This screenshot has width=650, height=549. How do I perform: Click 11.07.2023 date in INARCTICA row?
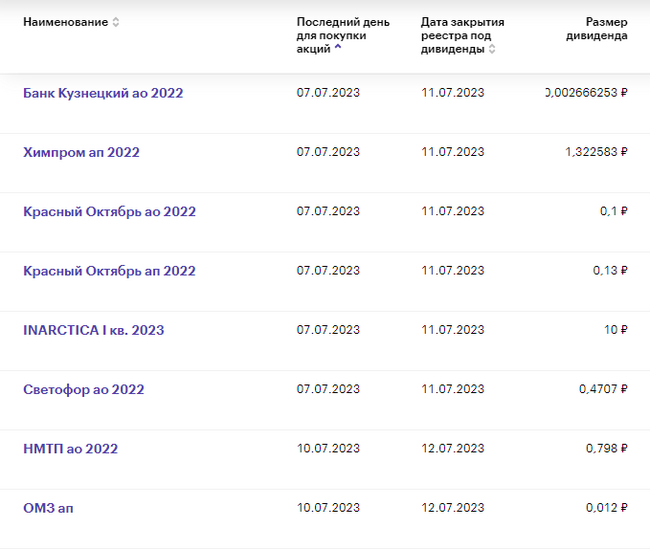[453, 330]
